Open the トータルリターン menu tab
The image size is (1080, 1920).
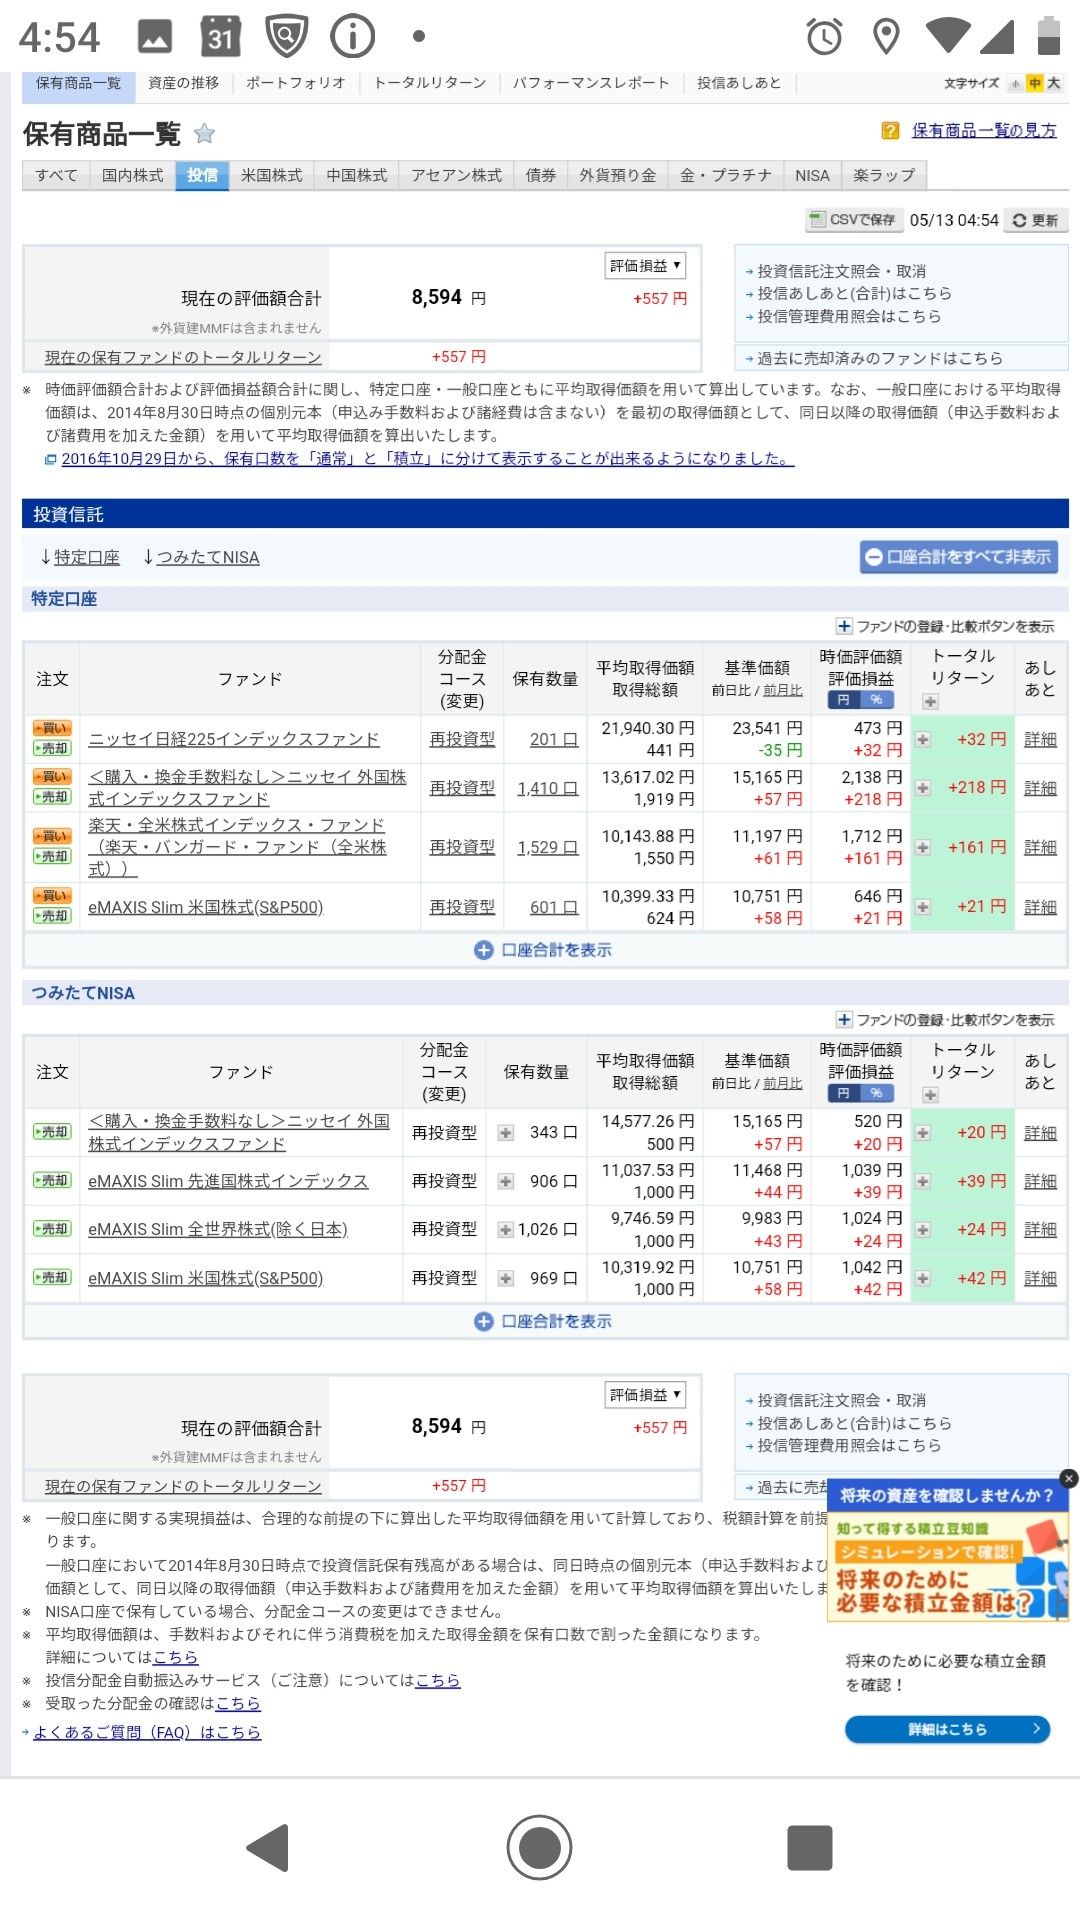point(429,83)
